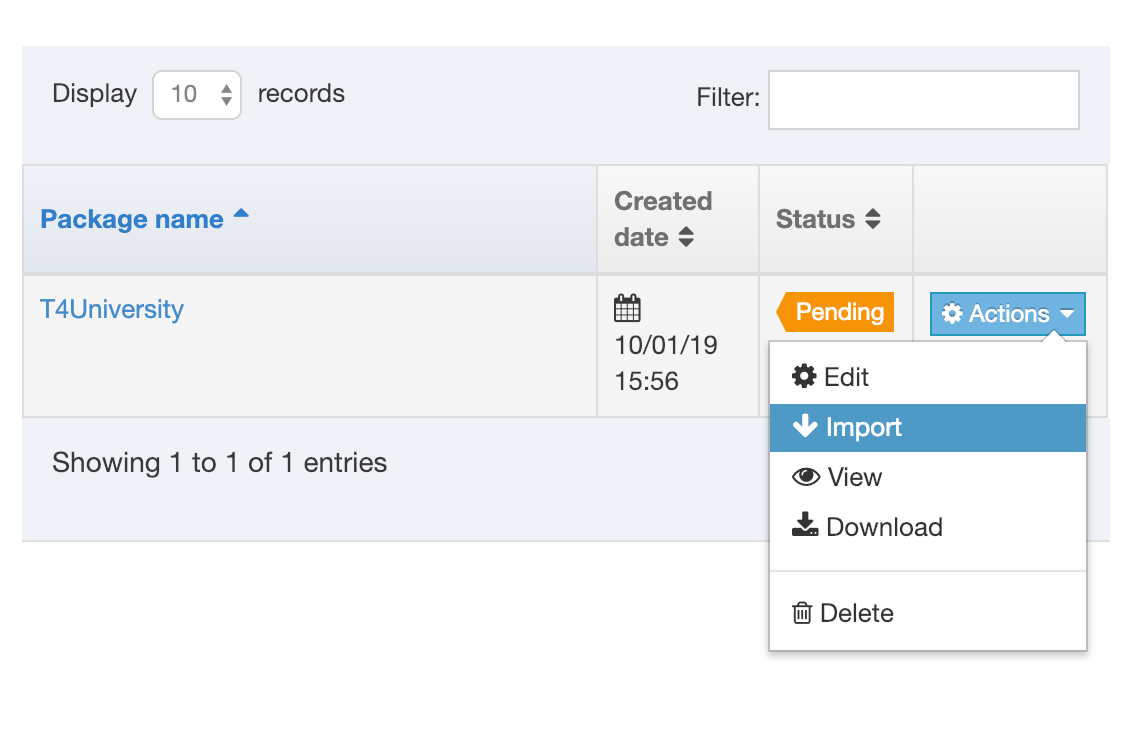Open the T4University package link
Viewport: 1131px width, 733px height.
point(112,309)
